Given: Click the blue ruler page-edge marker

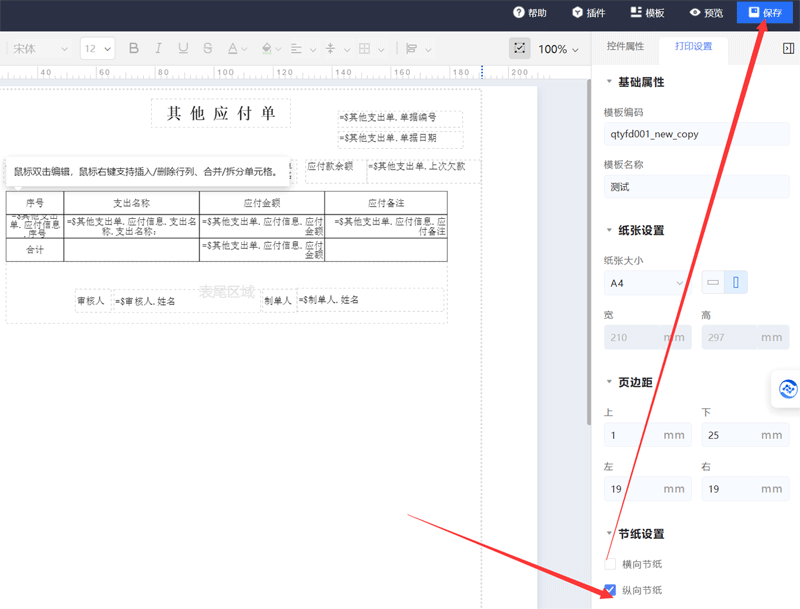Looking at the screenshot, I should [482, 72].
